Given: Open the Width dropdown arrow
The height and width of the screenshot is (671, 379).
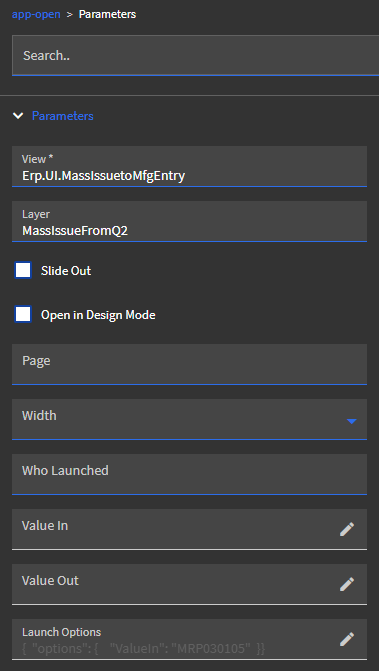Looking at the screenshot, I should (x=352, y=422).
